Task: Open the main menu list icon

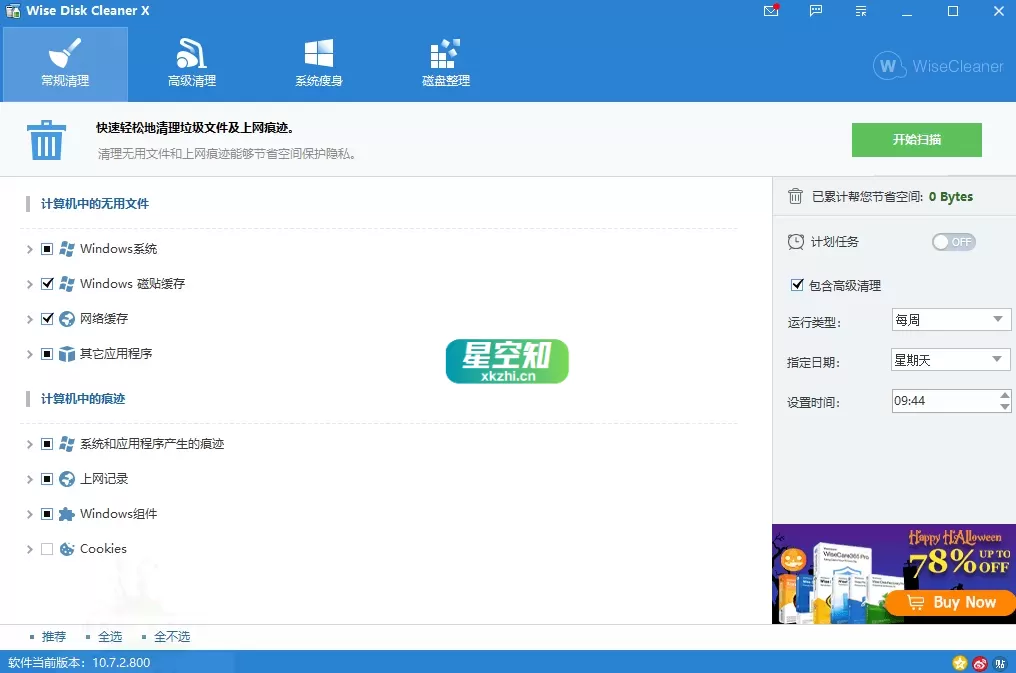Action: tap(860, 11)
